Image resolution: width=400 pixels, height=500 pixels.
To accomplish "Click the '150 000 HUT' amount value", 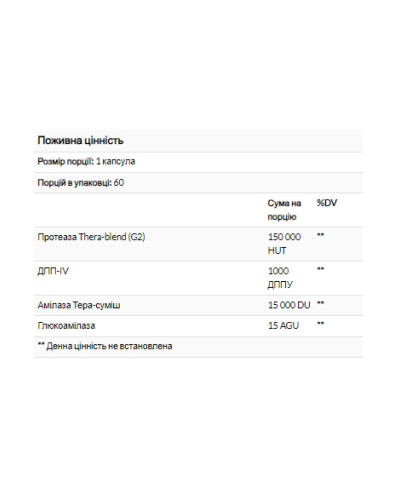I will pyautogui.click(x=284, y=244).
